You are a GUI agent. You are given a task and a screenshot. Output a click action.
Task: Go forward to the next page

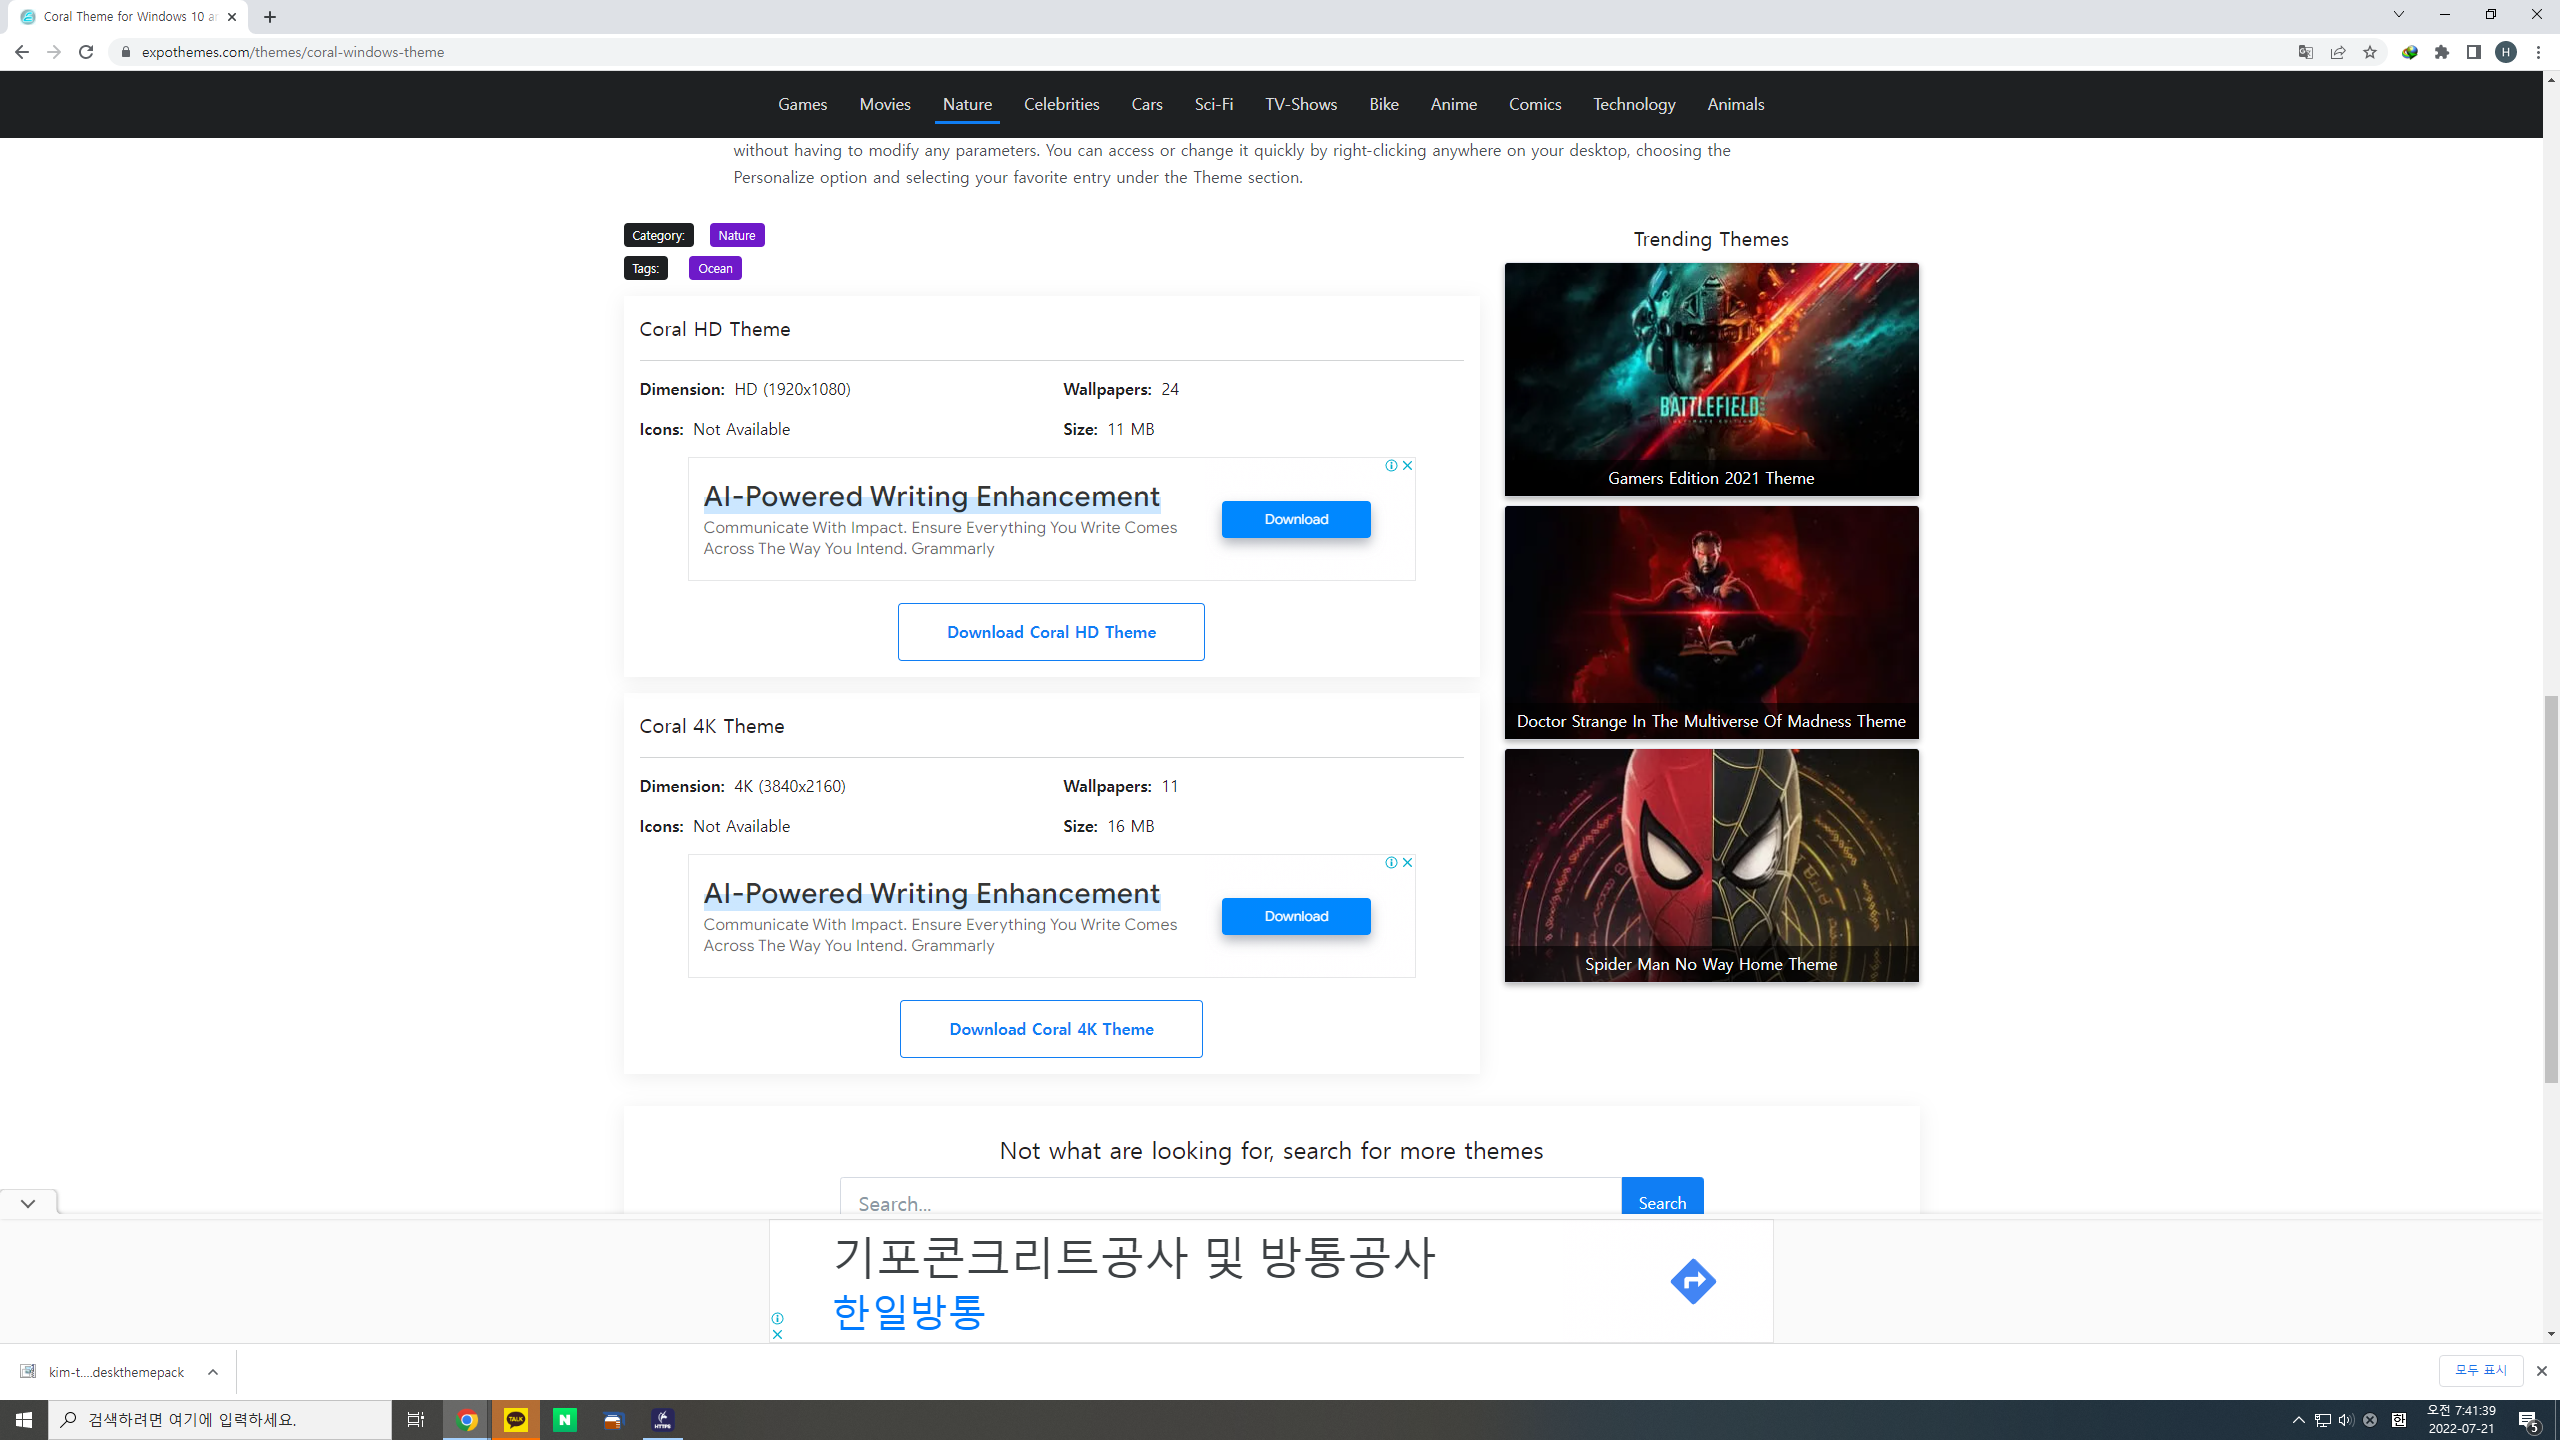tap(54, 52)
